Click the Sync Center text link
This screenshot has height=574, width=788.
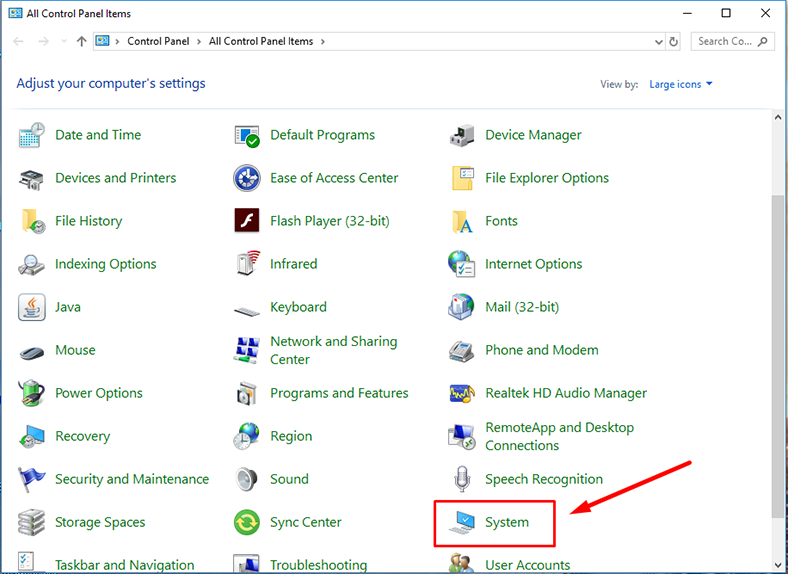[x=306, y=522]
